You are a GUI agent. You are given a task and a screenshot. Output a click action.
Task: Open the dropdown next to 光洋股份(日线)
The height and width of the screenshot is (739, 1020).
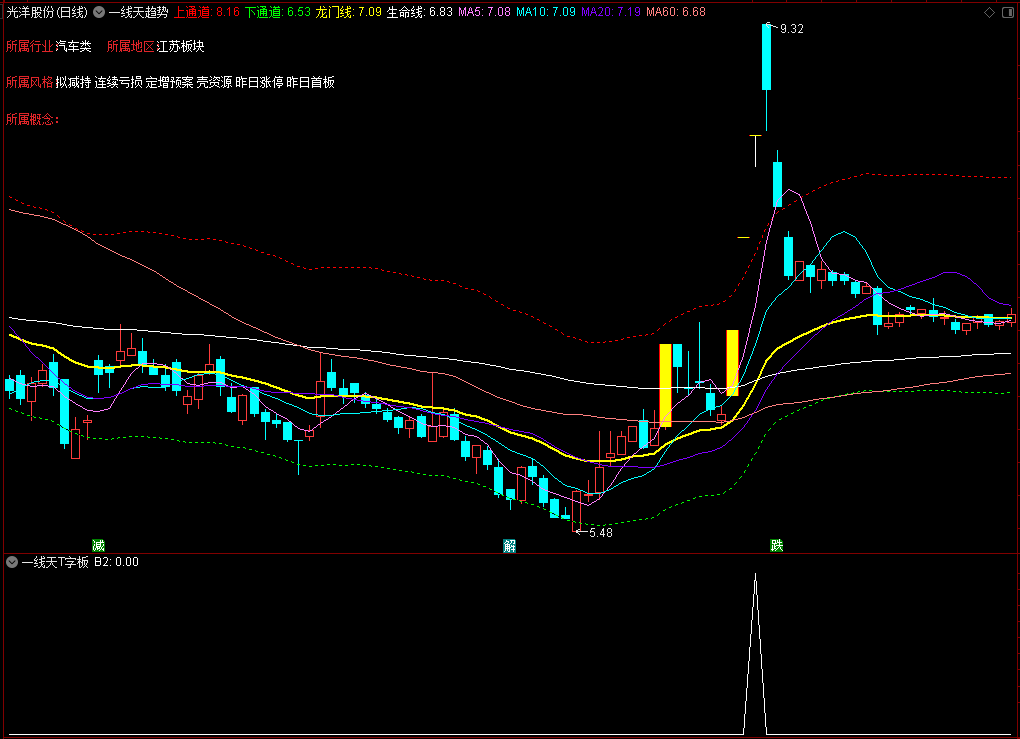99,12
